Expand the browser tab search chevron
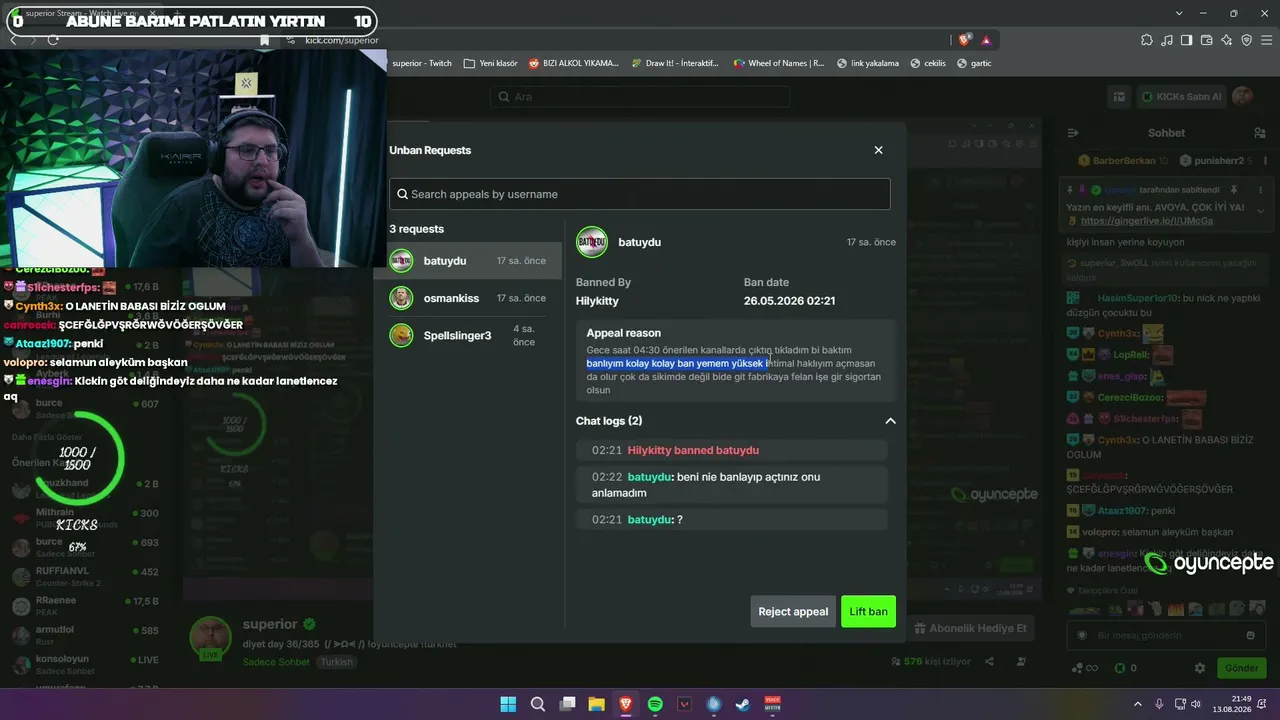Viewport: 1280px width, 720px height. tap(1180, 13)
